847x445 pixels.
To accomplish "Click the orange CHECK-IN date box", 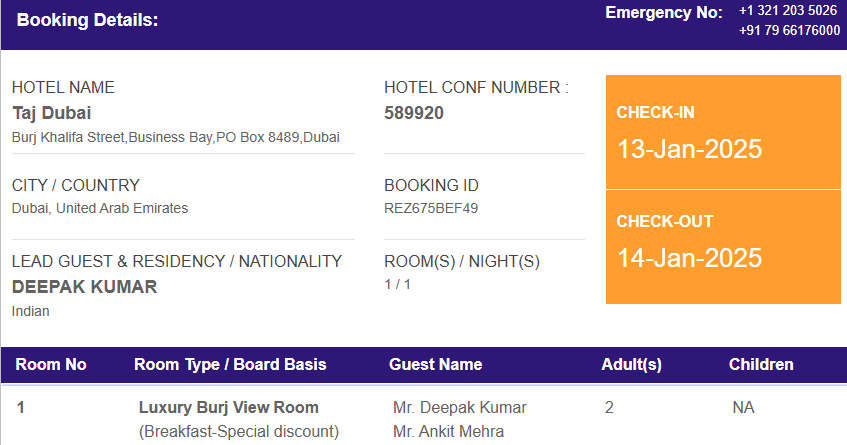I will pos(723,132).
